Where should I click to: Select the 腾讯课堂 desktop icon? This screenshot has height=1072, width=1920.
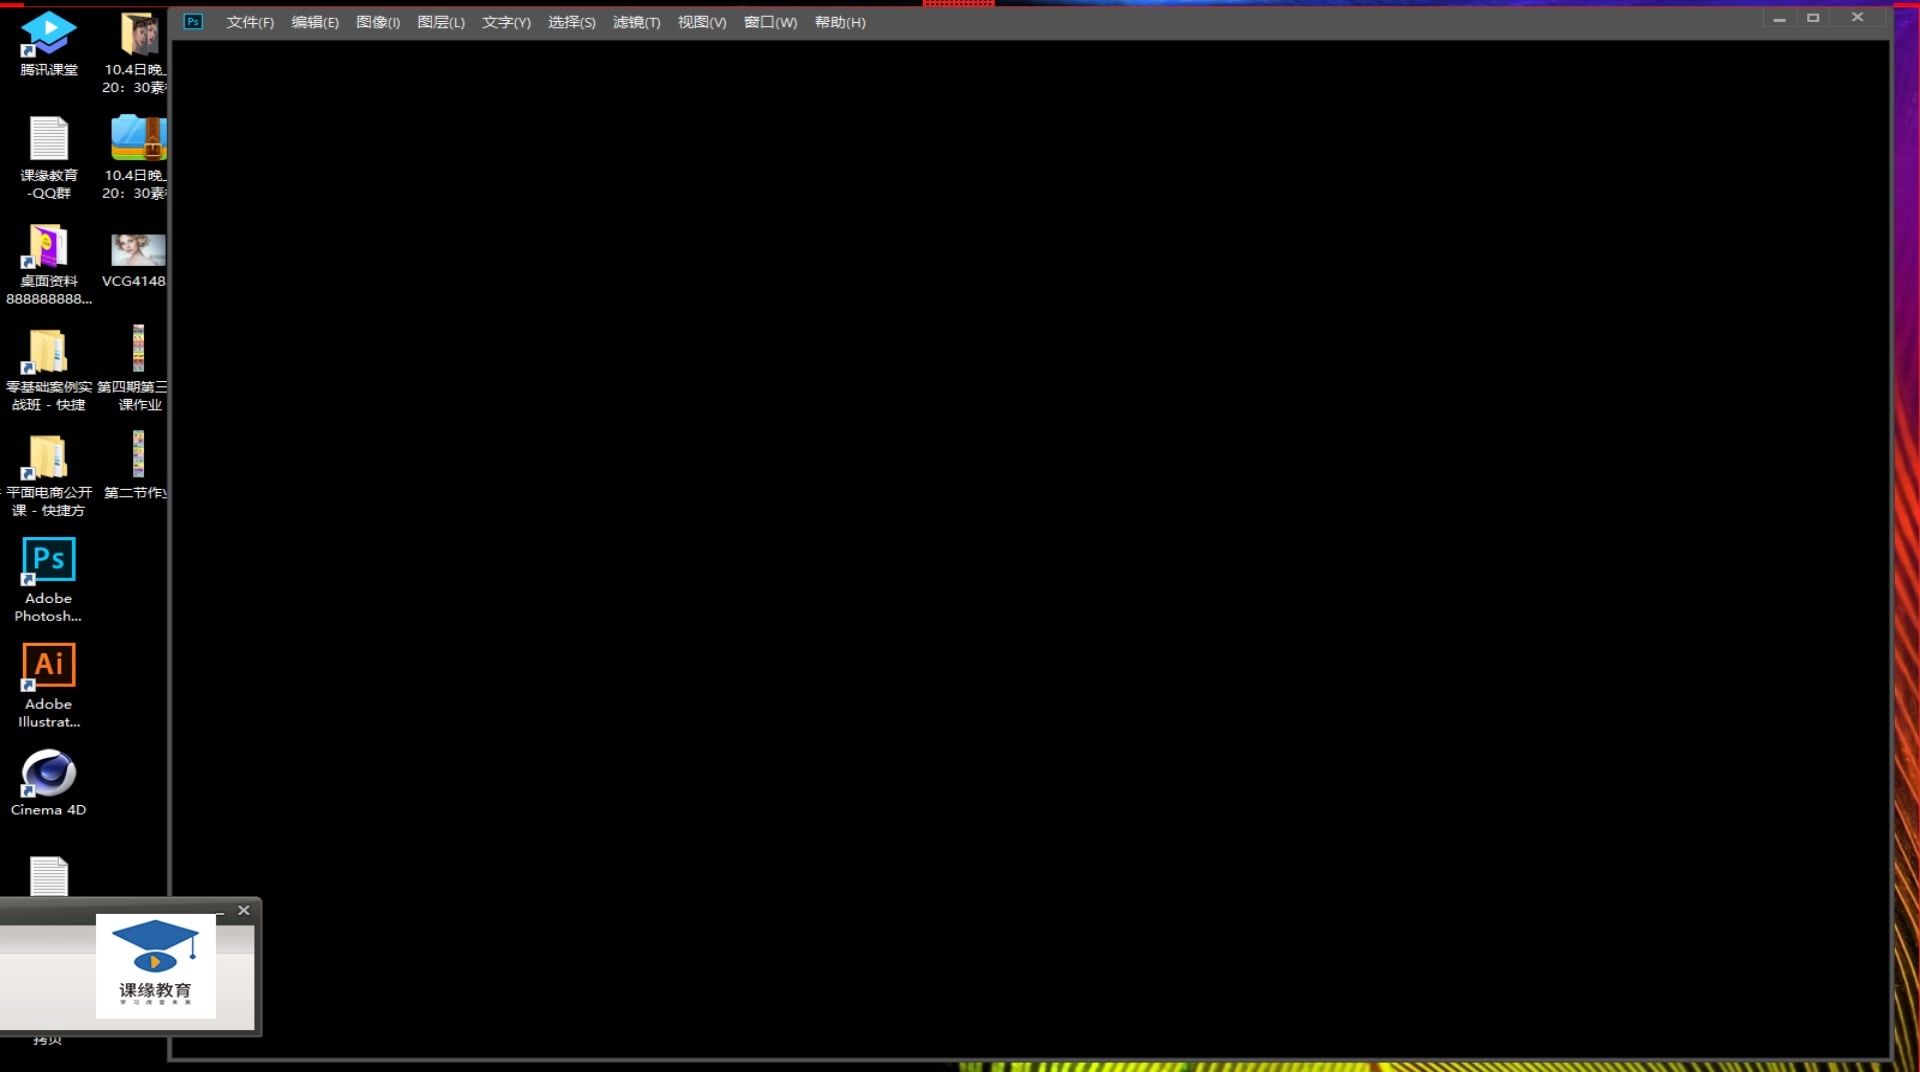48,44
